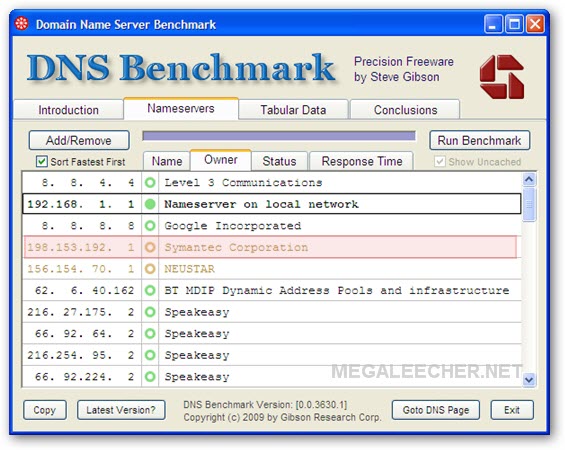Select IP address 216.27.175.2

(81, 312)
